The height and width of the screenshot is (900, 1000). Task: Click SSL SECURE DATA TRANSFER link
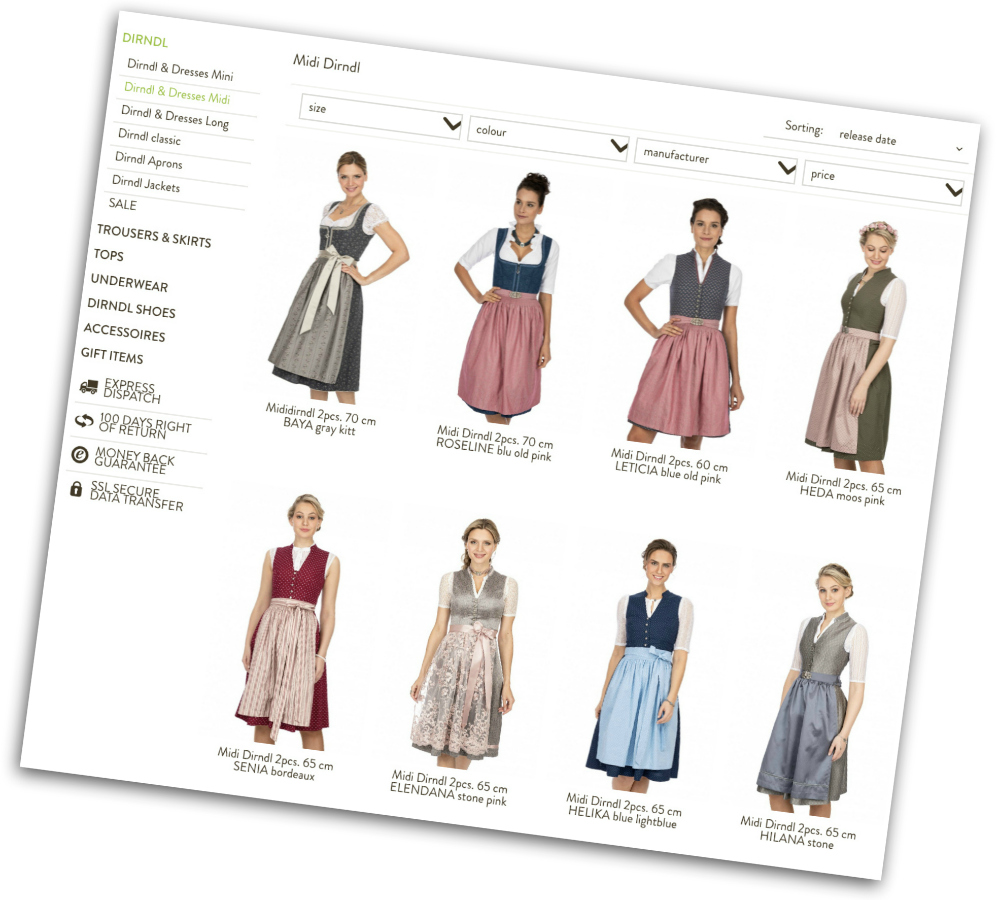pyautogui.click(x=136, y=496)
